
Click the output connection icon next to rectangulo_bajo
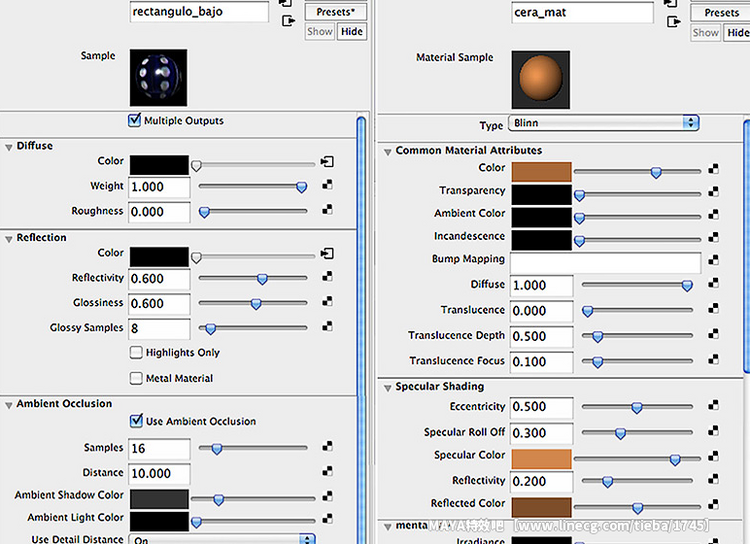(288, 21)
